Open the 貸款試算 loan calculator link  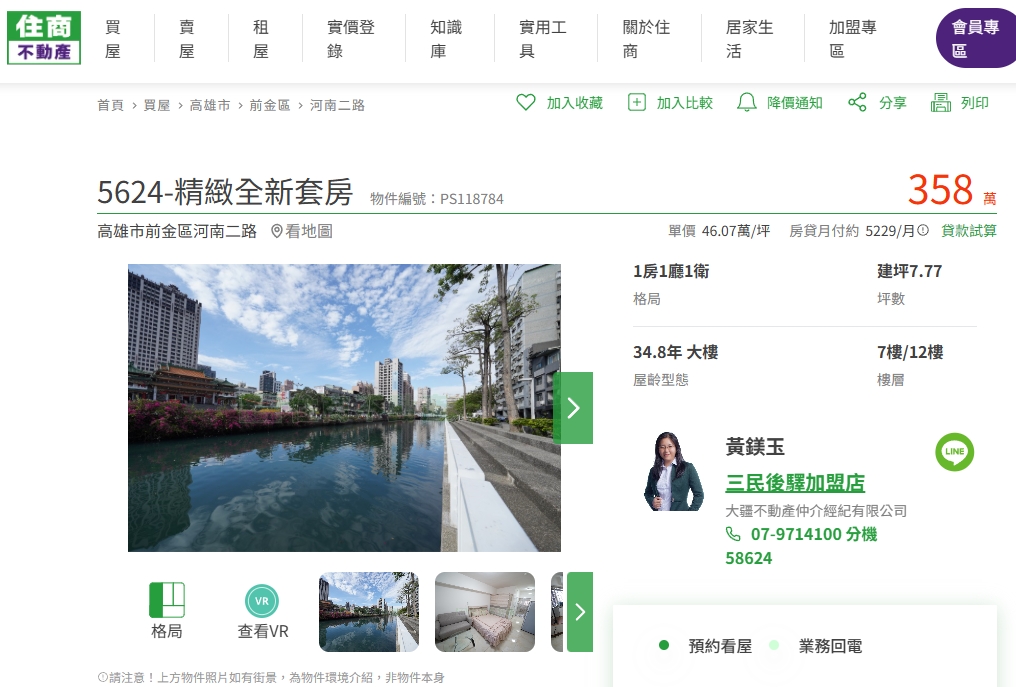pos(968,231)
